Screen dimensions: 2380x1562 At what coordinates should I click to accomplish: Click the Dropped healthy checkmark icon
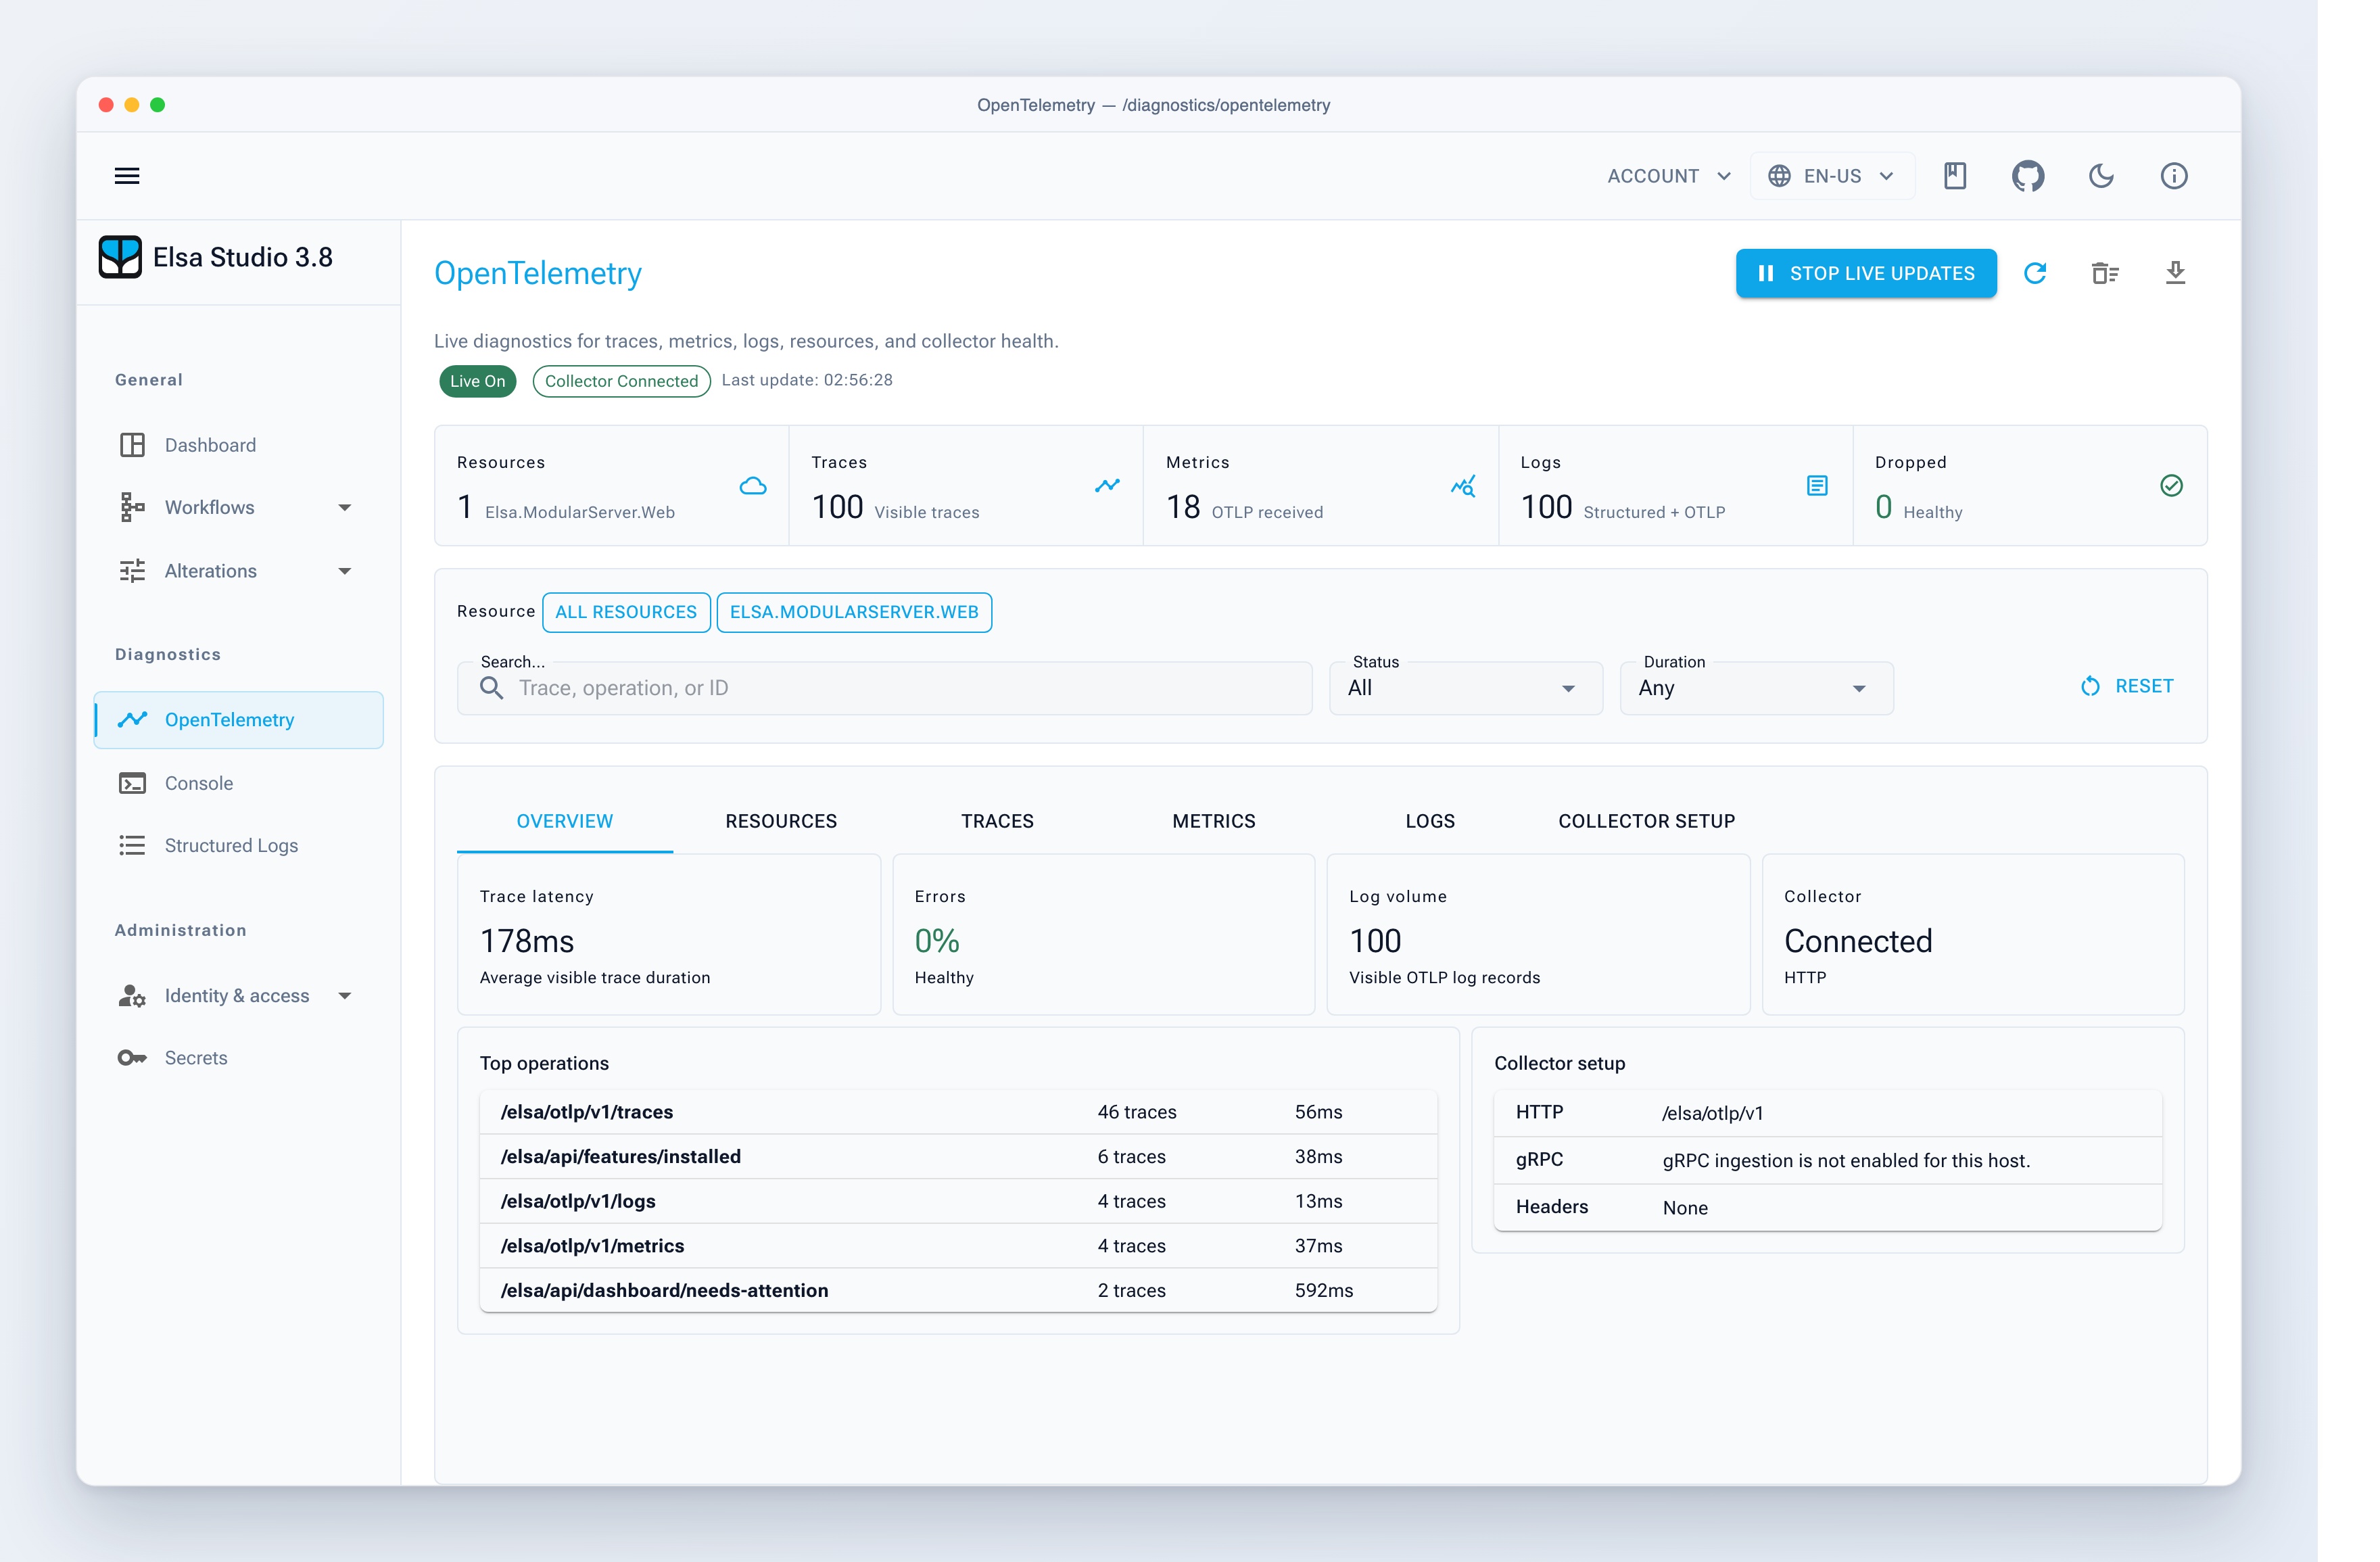coord(2171,486)
